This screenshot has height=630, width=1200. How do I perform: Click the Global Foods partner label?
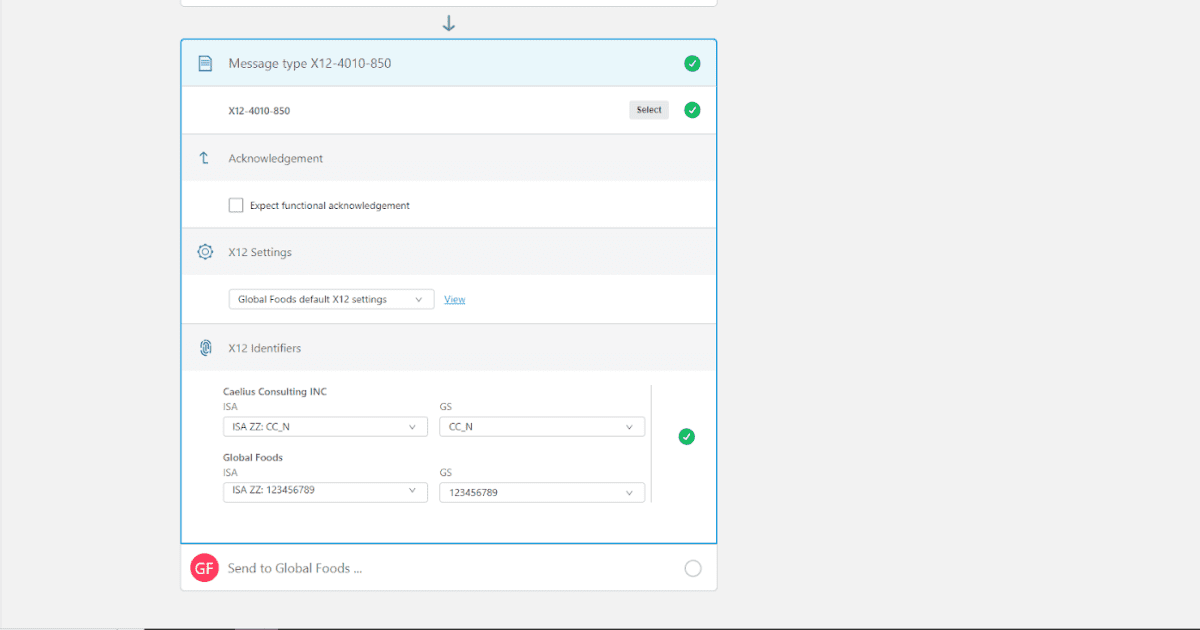tap(253, 457)
